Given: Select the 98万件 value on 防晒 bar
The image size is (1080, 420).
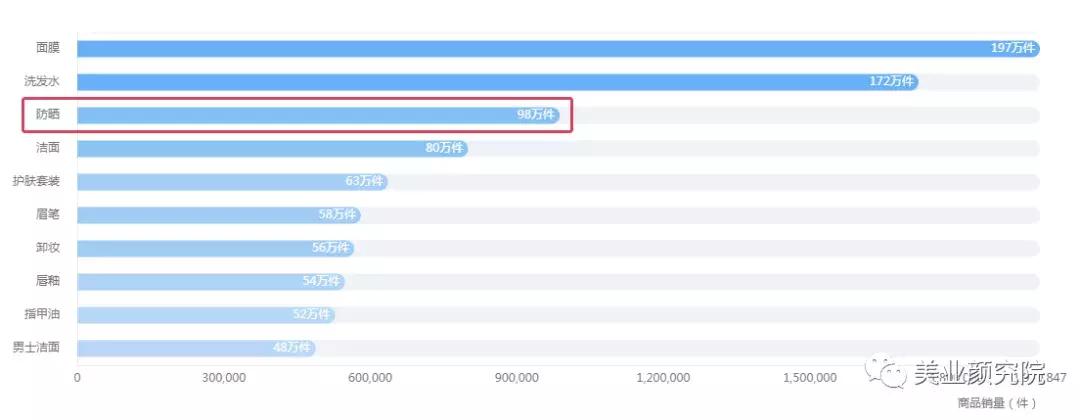Looking at the screenshot, I should pos(536,115).
